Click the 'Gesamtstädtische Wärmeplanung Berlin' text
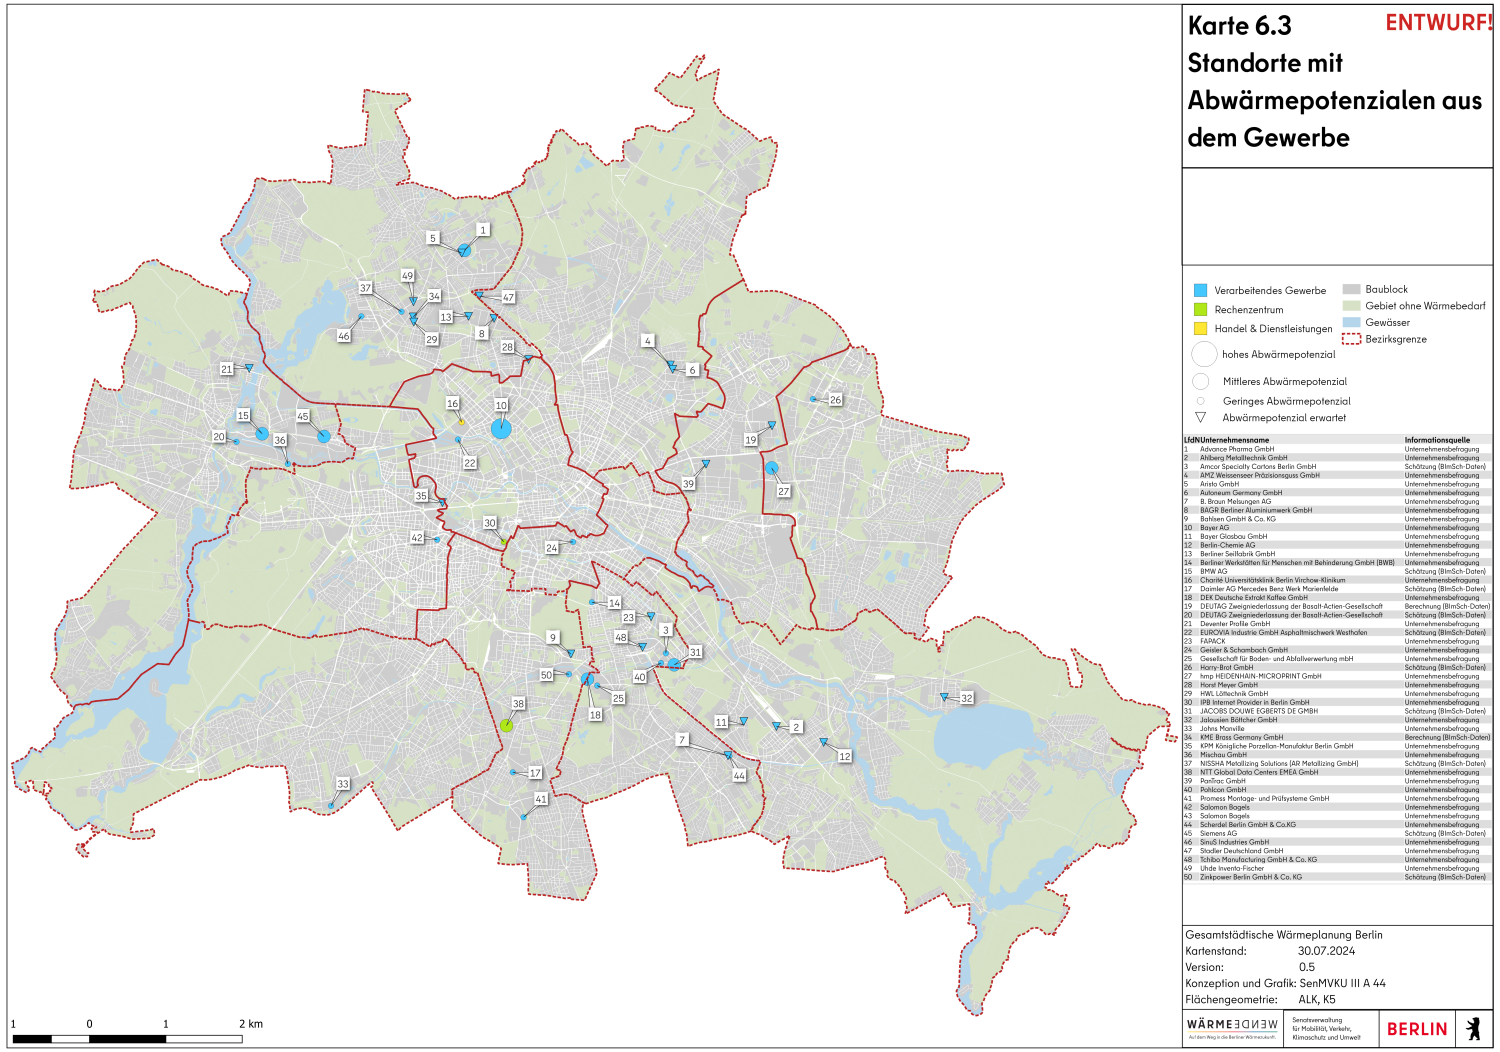Image resolution: width=1500 pixels, height=1052 pixels. (x=1284, y=935)
